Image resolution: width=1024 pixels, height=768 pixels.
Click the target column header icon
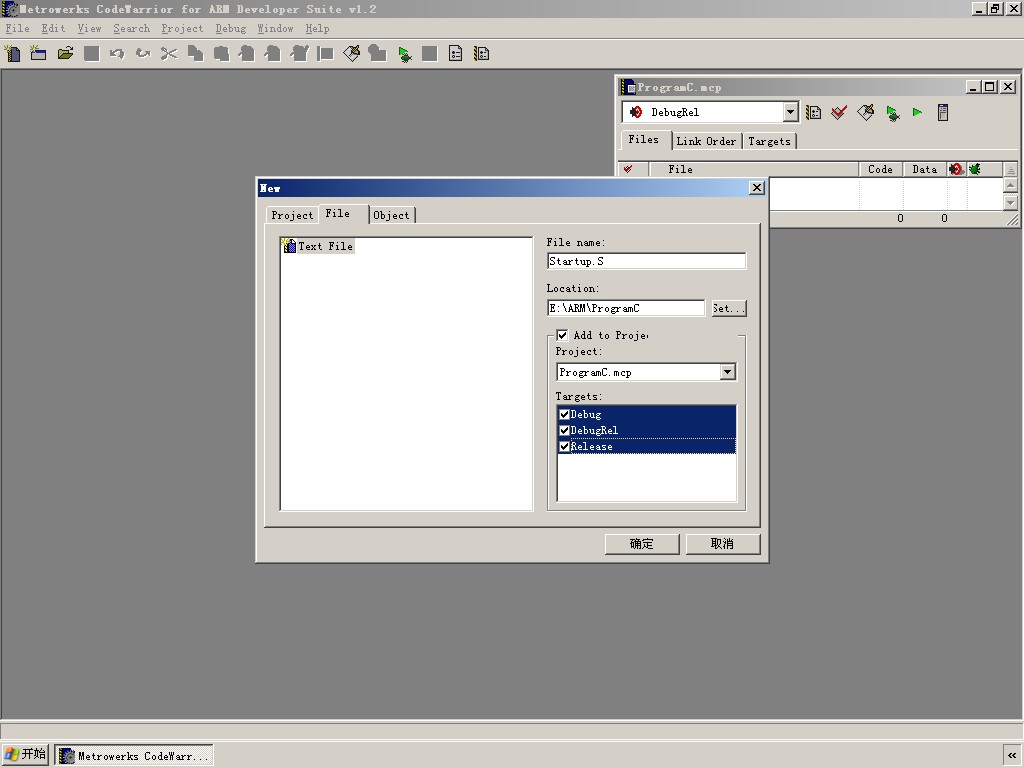[956, 169]
